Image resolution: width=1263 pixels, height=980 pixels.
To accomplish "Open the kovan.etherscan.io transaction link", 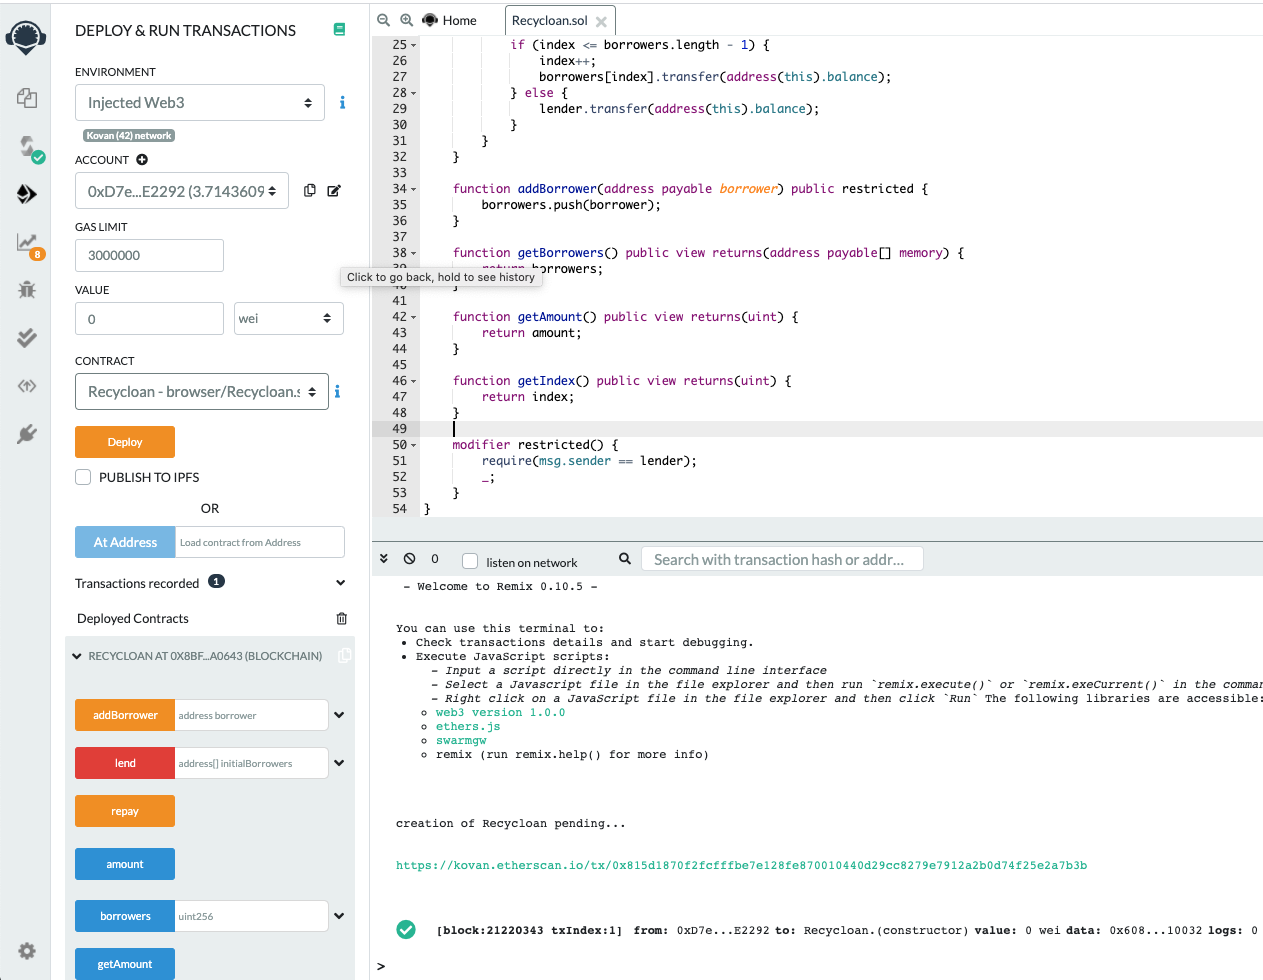I will (741, 866).
